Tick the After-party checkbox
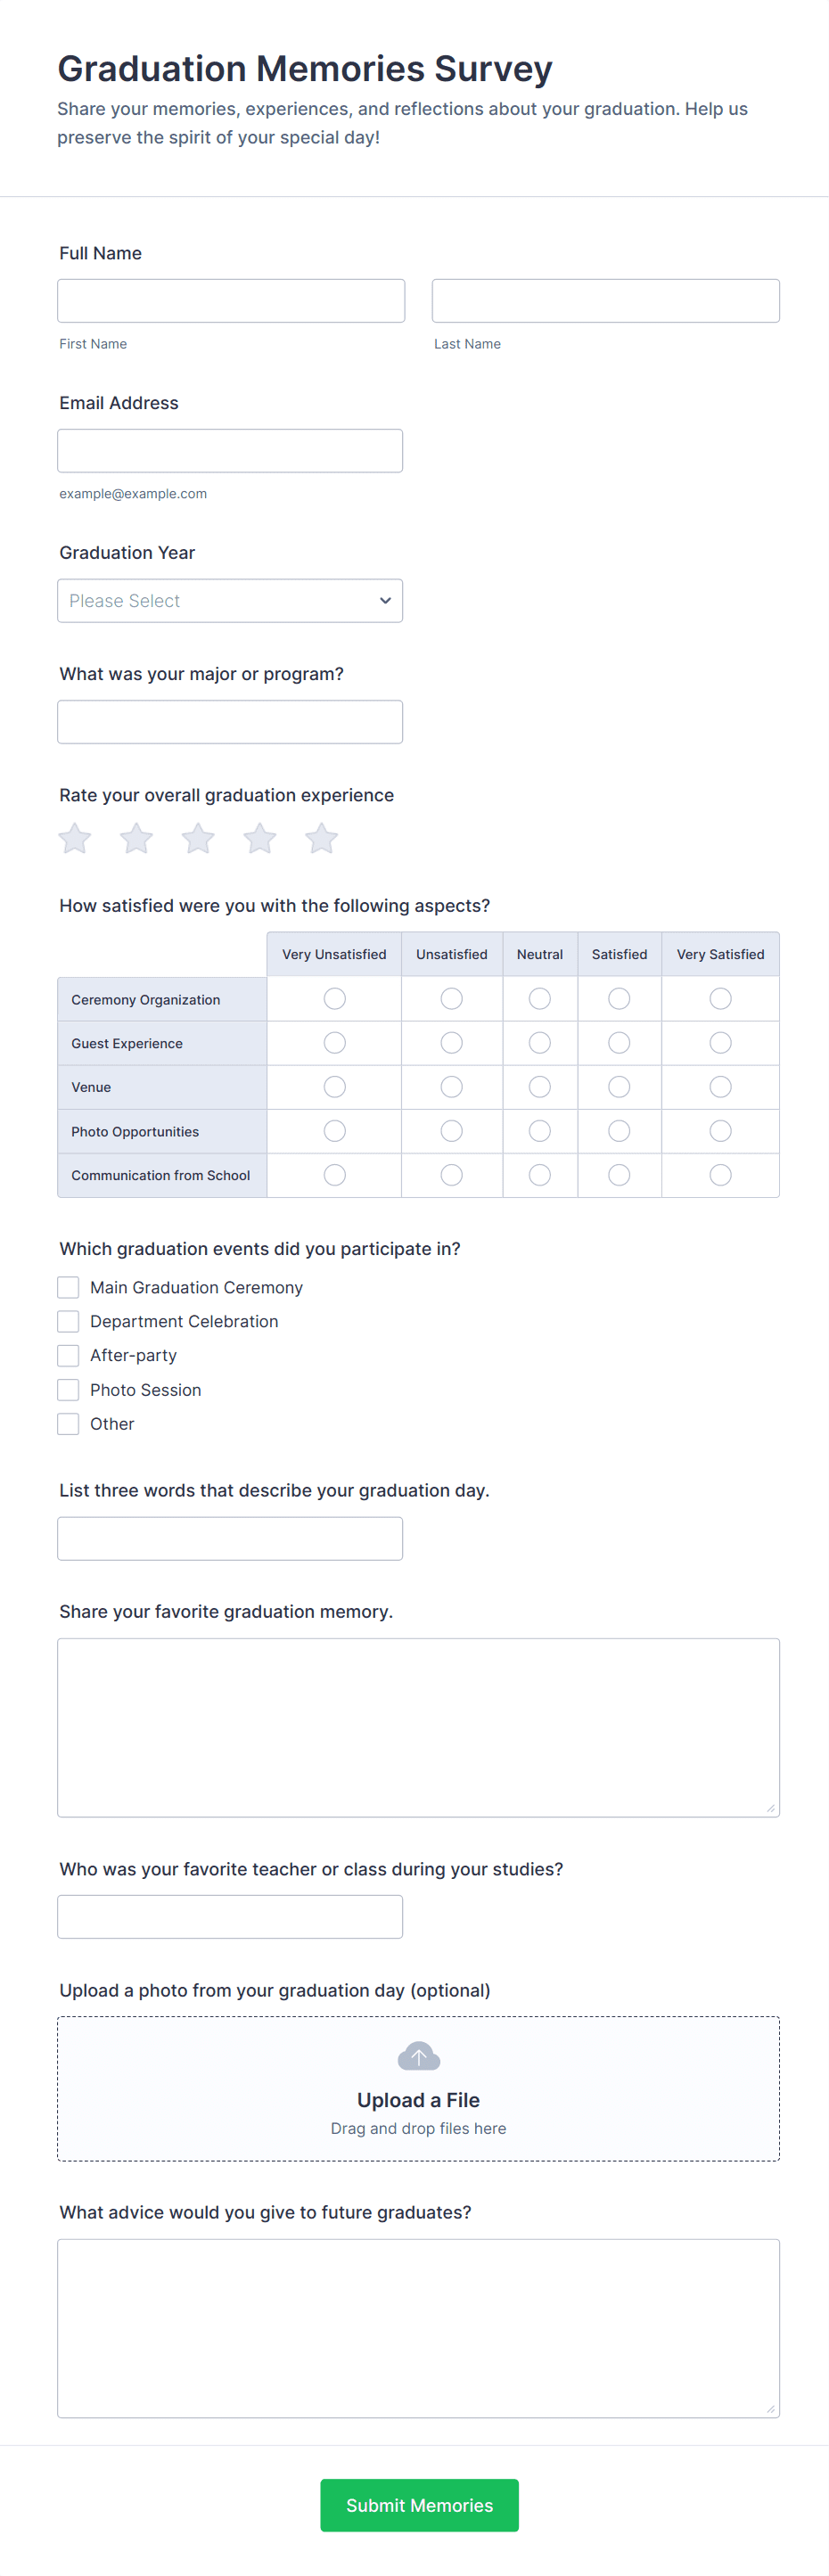829x2576 pixels. point(68,1355)
